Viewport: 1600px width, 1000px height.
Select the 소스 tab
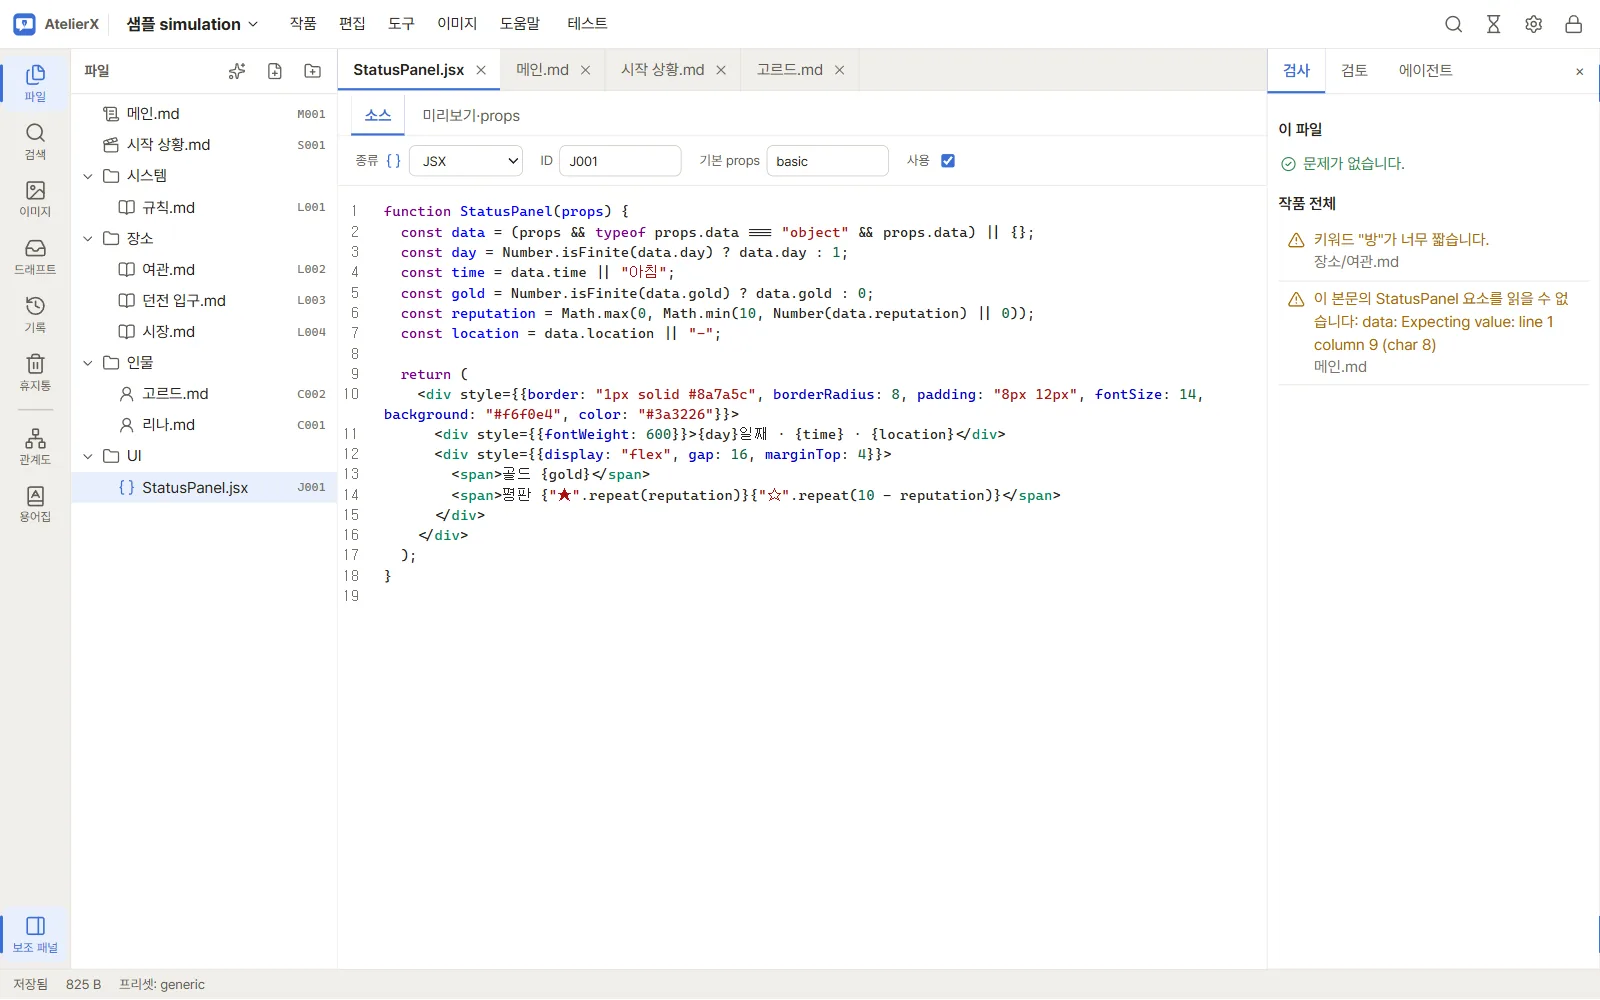click(x=378, y=116)
